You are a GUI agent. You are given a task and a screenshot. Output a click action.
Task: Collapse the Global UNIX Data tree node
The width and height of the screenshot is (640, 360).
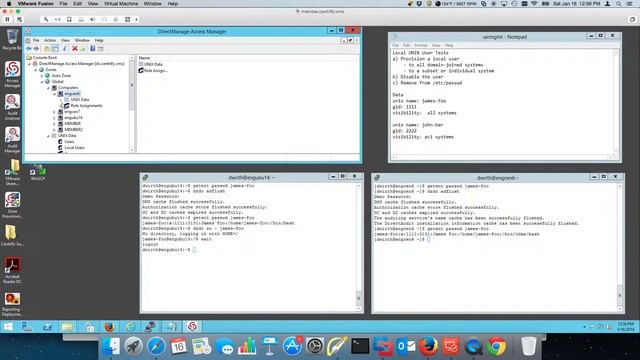(48, 136)
